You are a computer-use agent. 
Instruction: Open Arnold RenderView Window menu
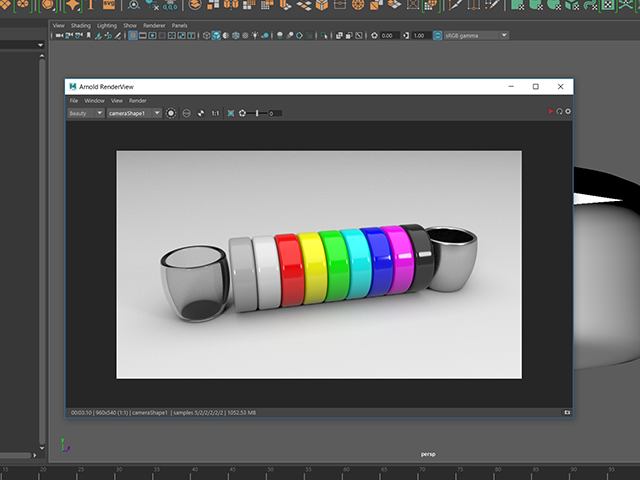(x=94, y=100)
